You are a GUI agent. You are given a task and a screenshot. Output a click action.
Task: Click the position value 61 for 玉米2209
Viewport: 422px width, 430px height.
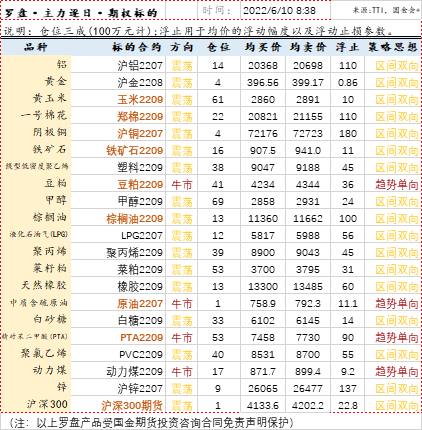[218, 100]
